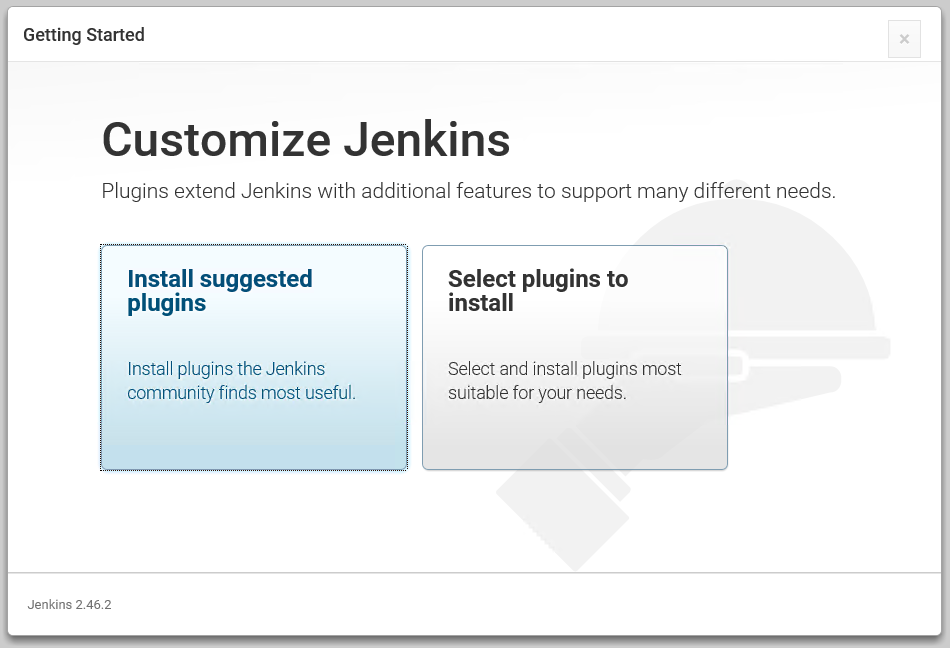Choose the Select plugins to install option
This screenshot has height=648, width=950.
click(x=575, y=357)
